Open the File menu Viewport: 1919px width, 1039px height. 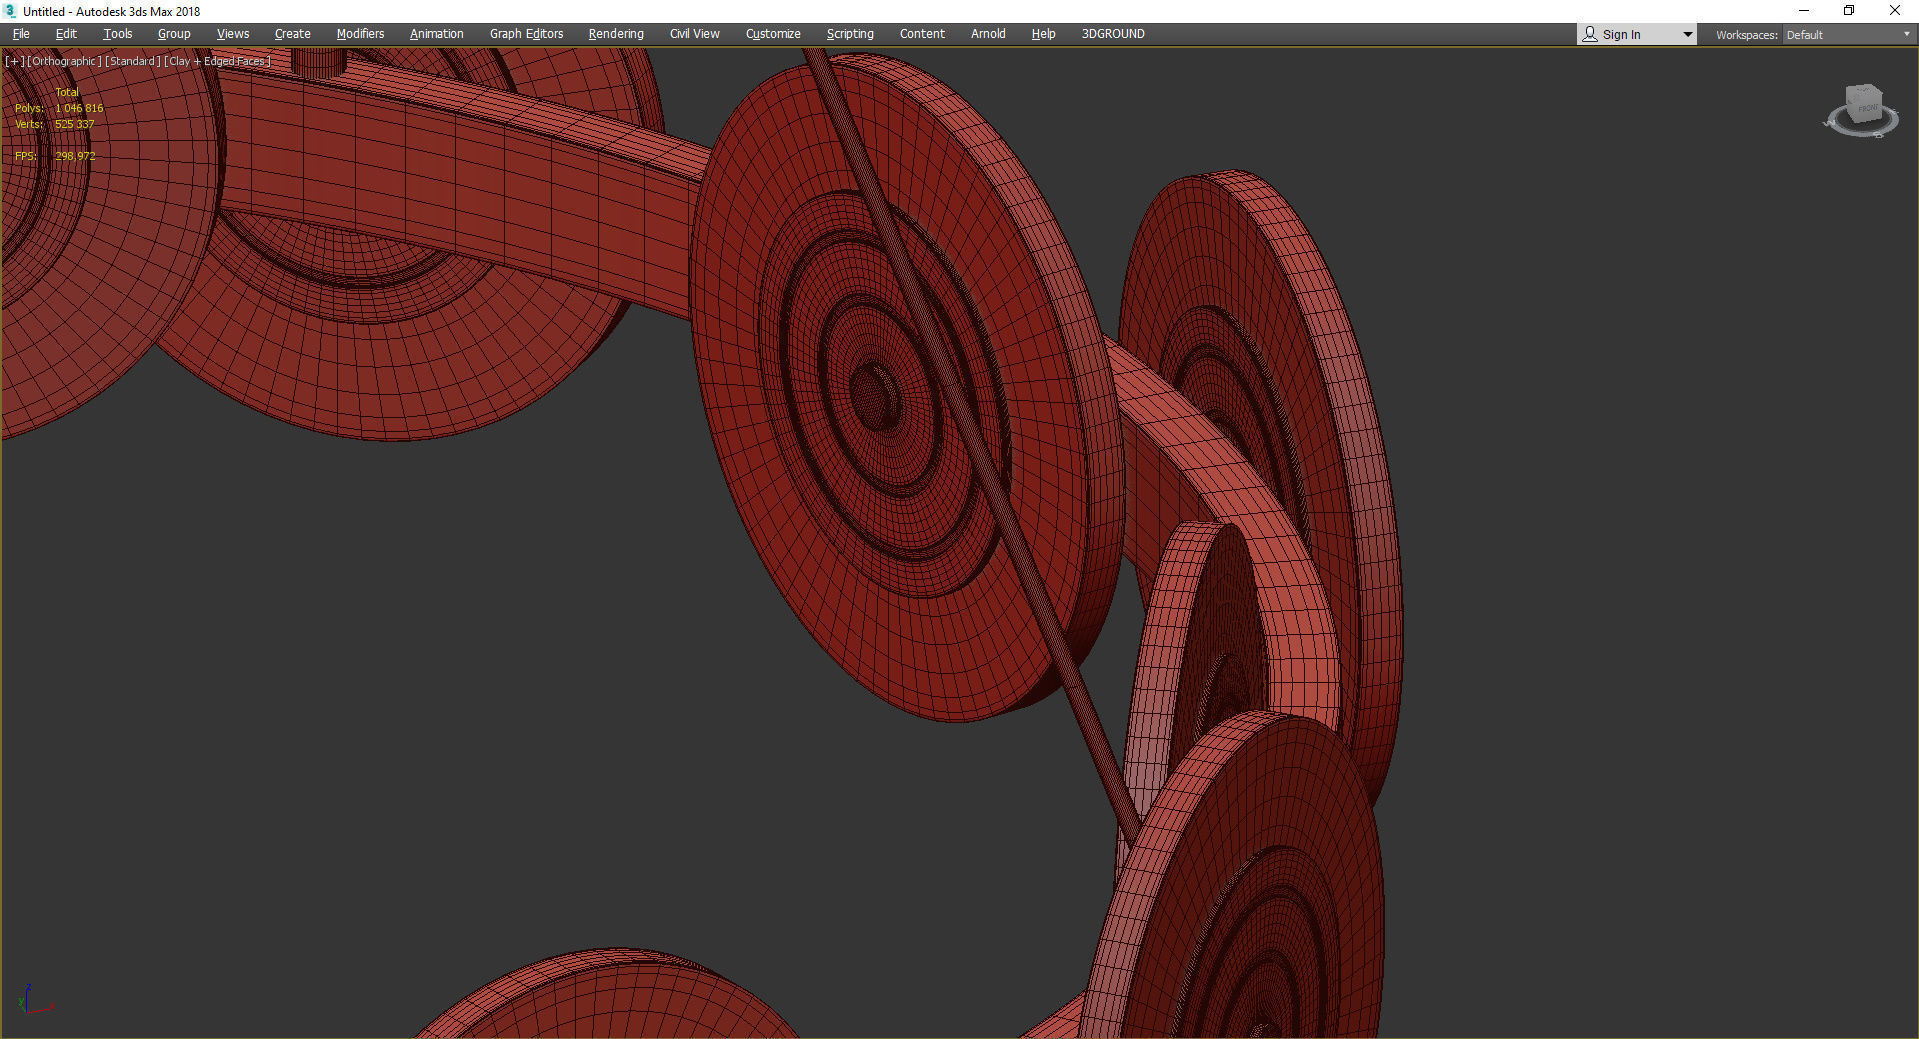click(21, 34)
